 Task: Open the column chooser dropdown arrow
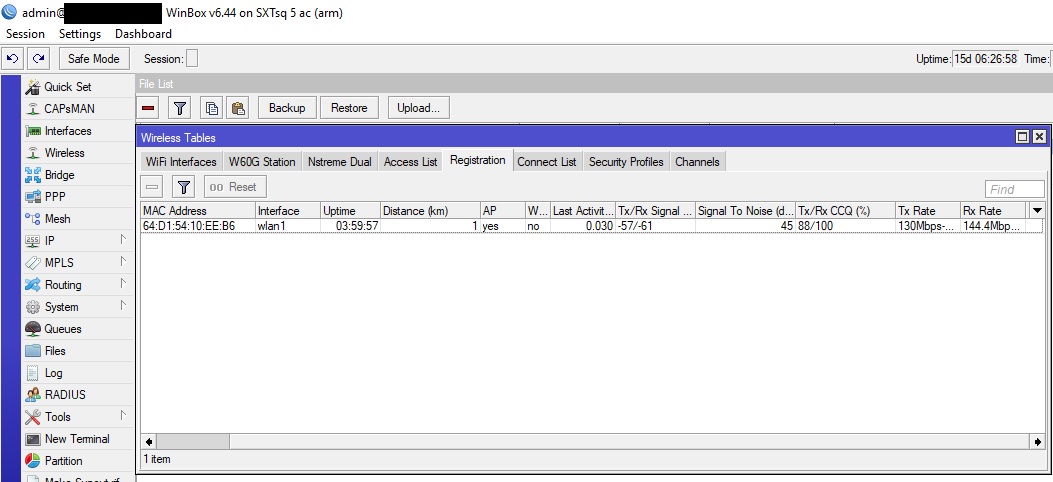point(1037,210)
